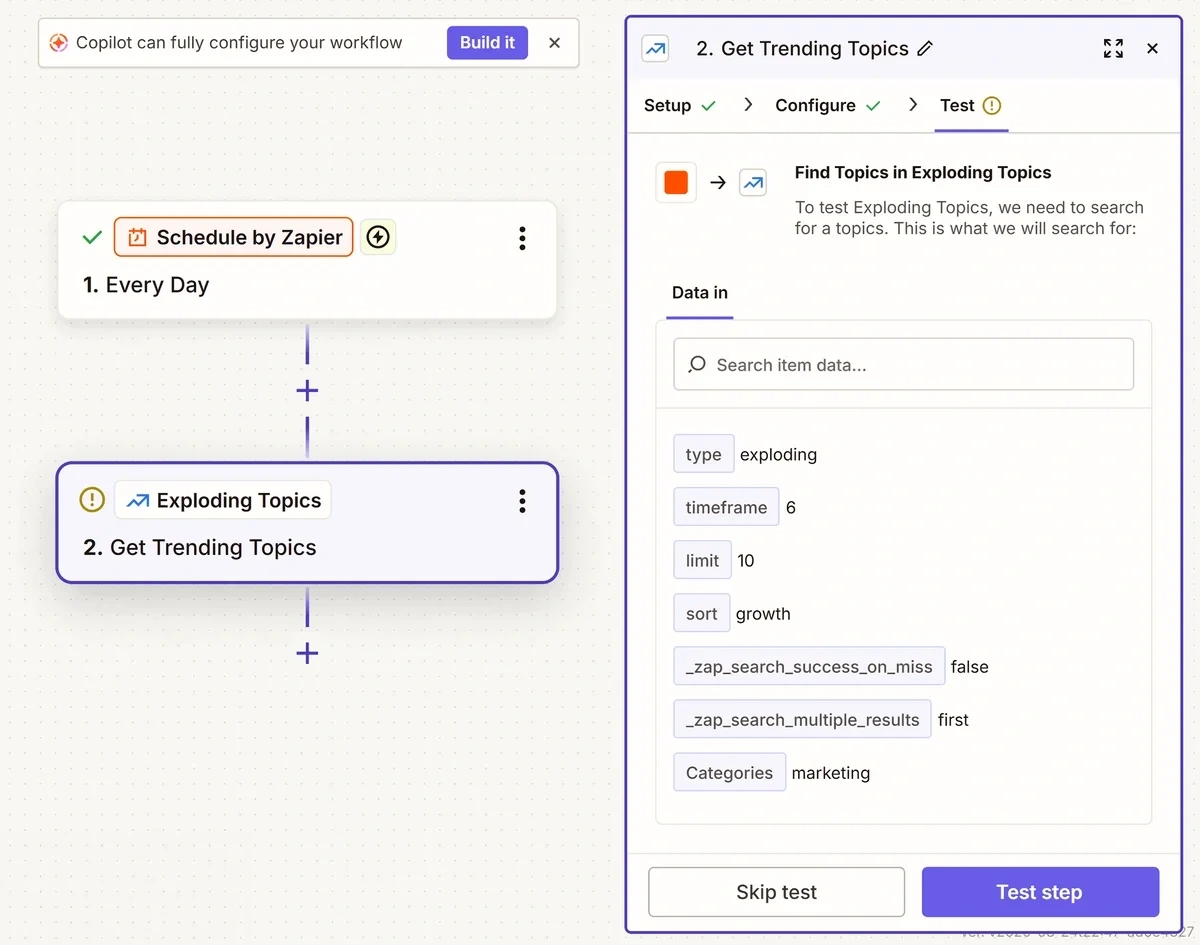Select the '2. Get Trending Topics' step card title
This screenshot has height=945, width=1200.
pyautogui.click(x=200, y=547)
